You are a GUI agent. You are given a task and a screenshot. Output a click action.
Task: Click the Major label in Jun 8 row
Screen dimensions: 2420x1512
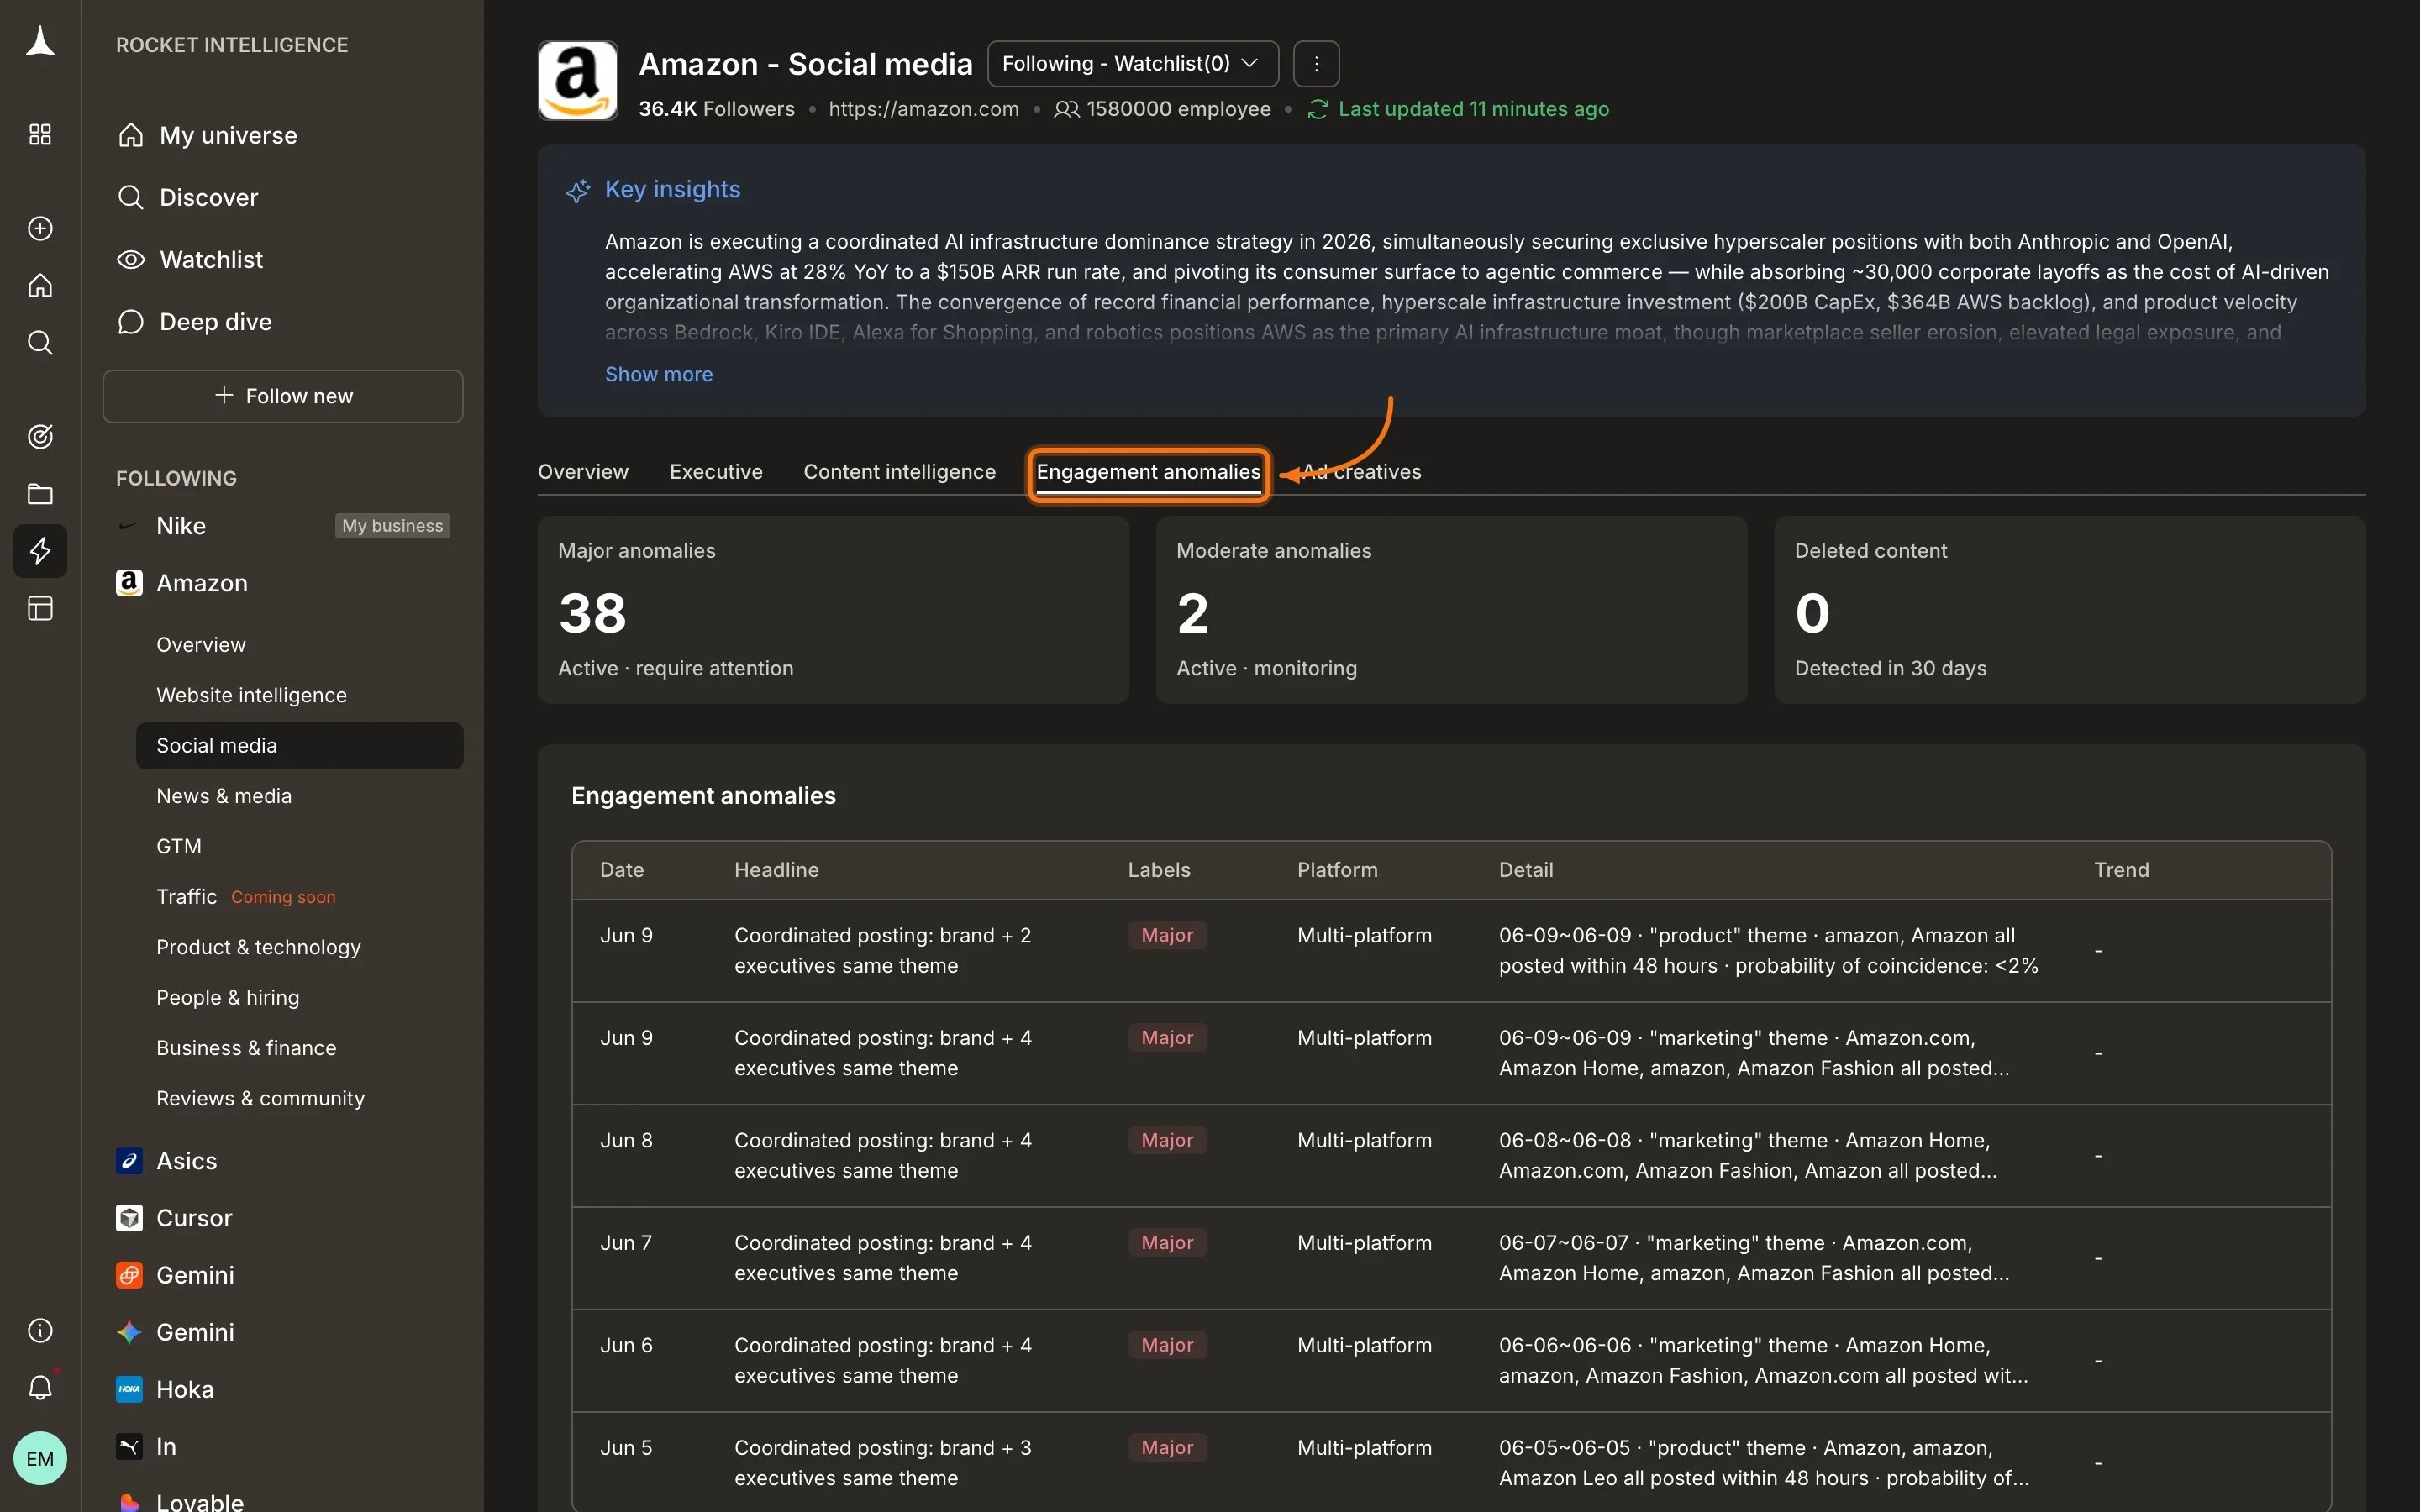[x=1167, y=1140]
